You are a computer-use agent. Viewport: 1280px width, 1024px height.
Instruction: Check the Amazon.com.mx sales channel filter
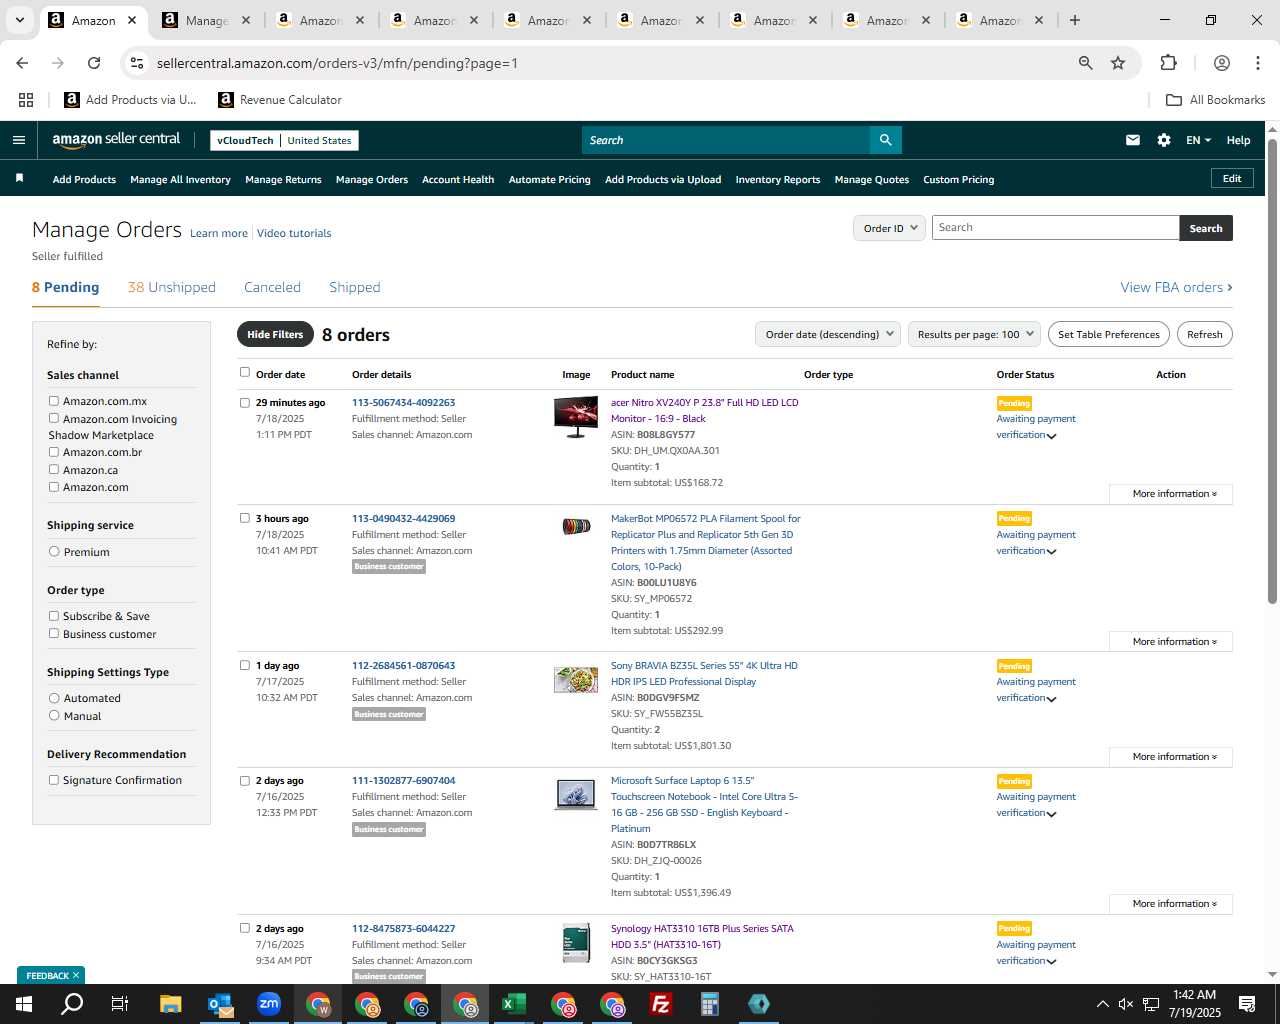coord(54,400)
